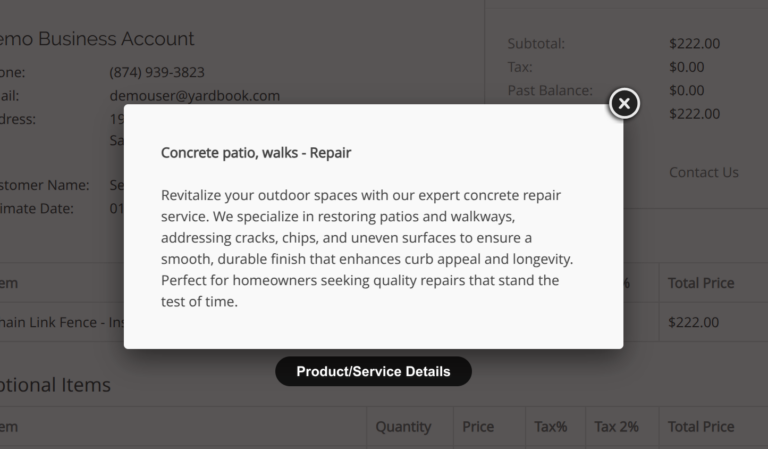
Task: Click the Quantity column header in Optional Items
Action: coord(403,427)
